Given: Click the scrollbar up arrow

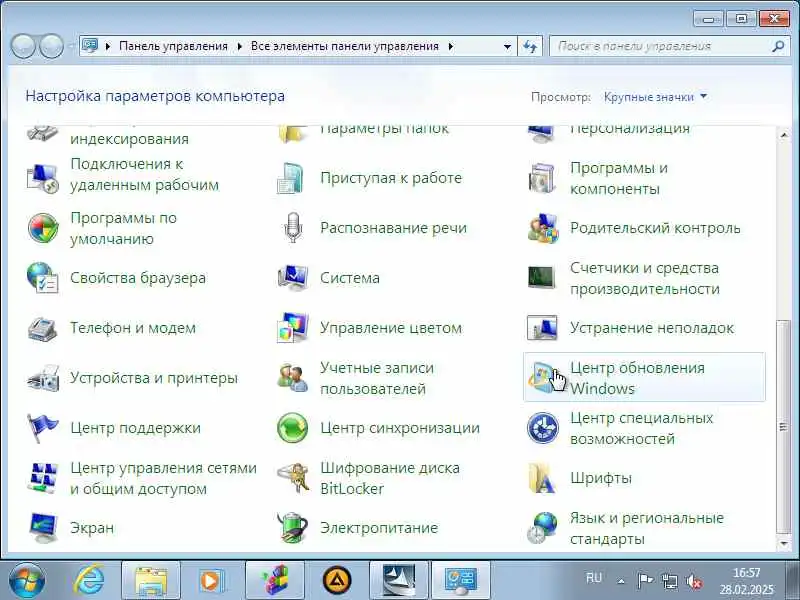Looking at the screenshot, I should (784, 135).
